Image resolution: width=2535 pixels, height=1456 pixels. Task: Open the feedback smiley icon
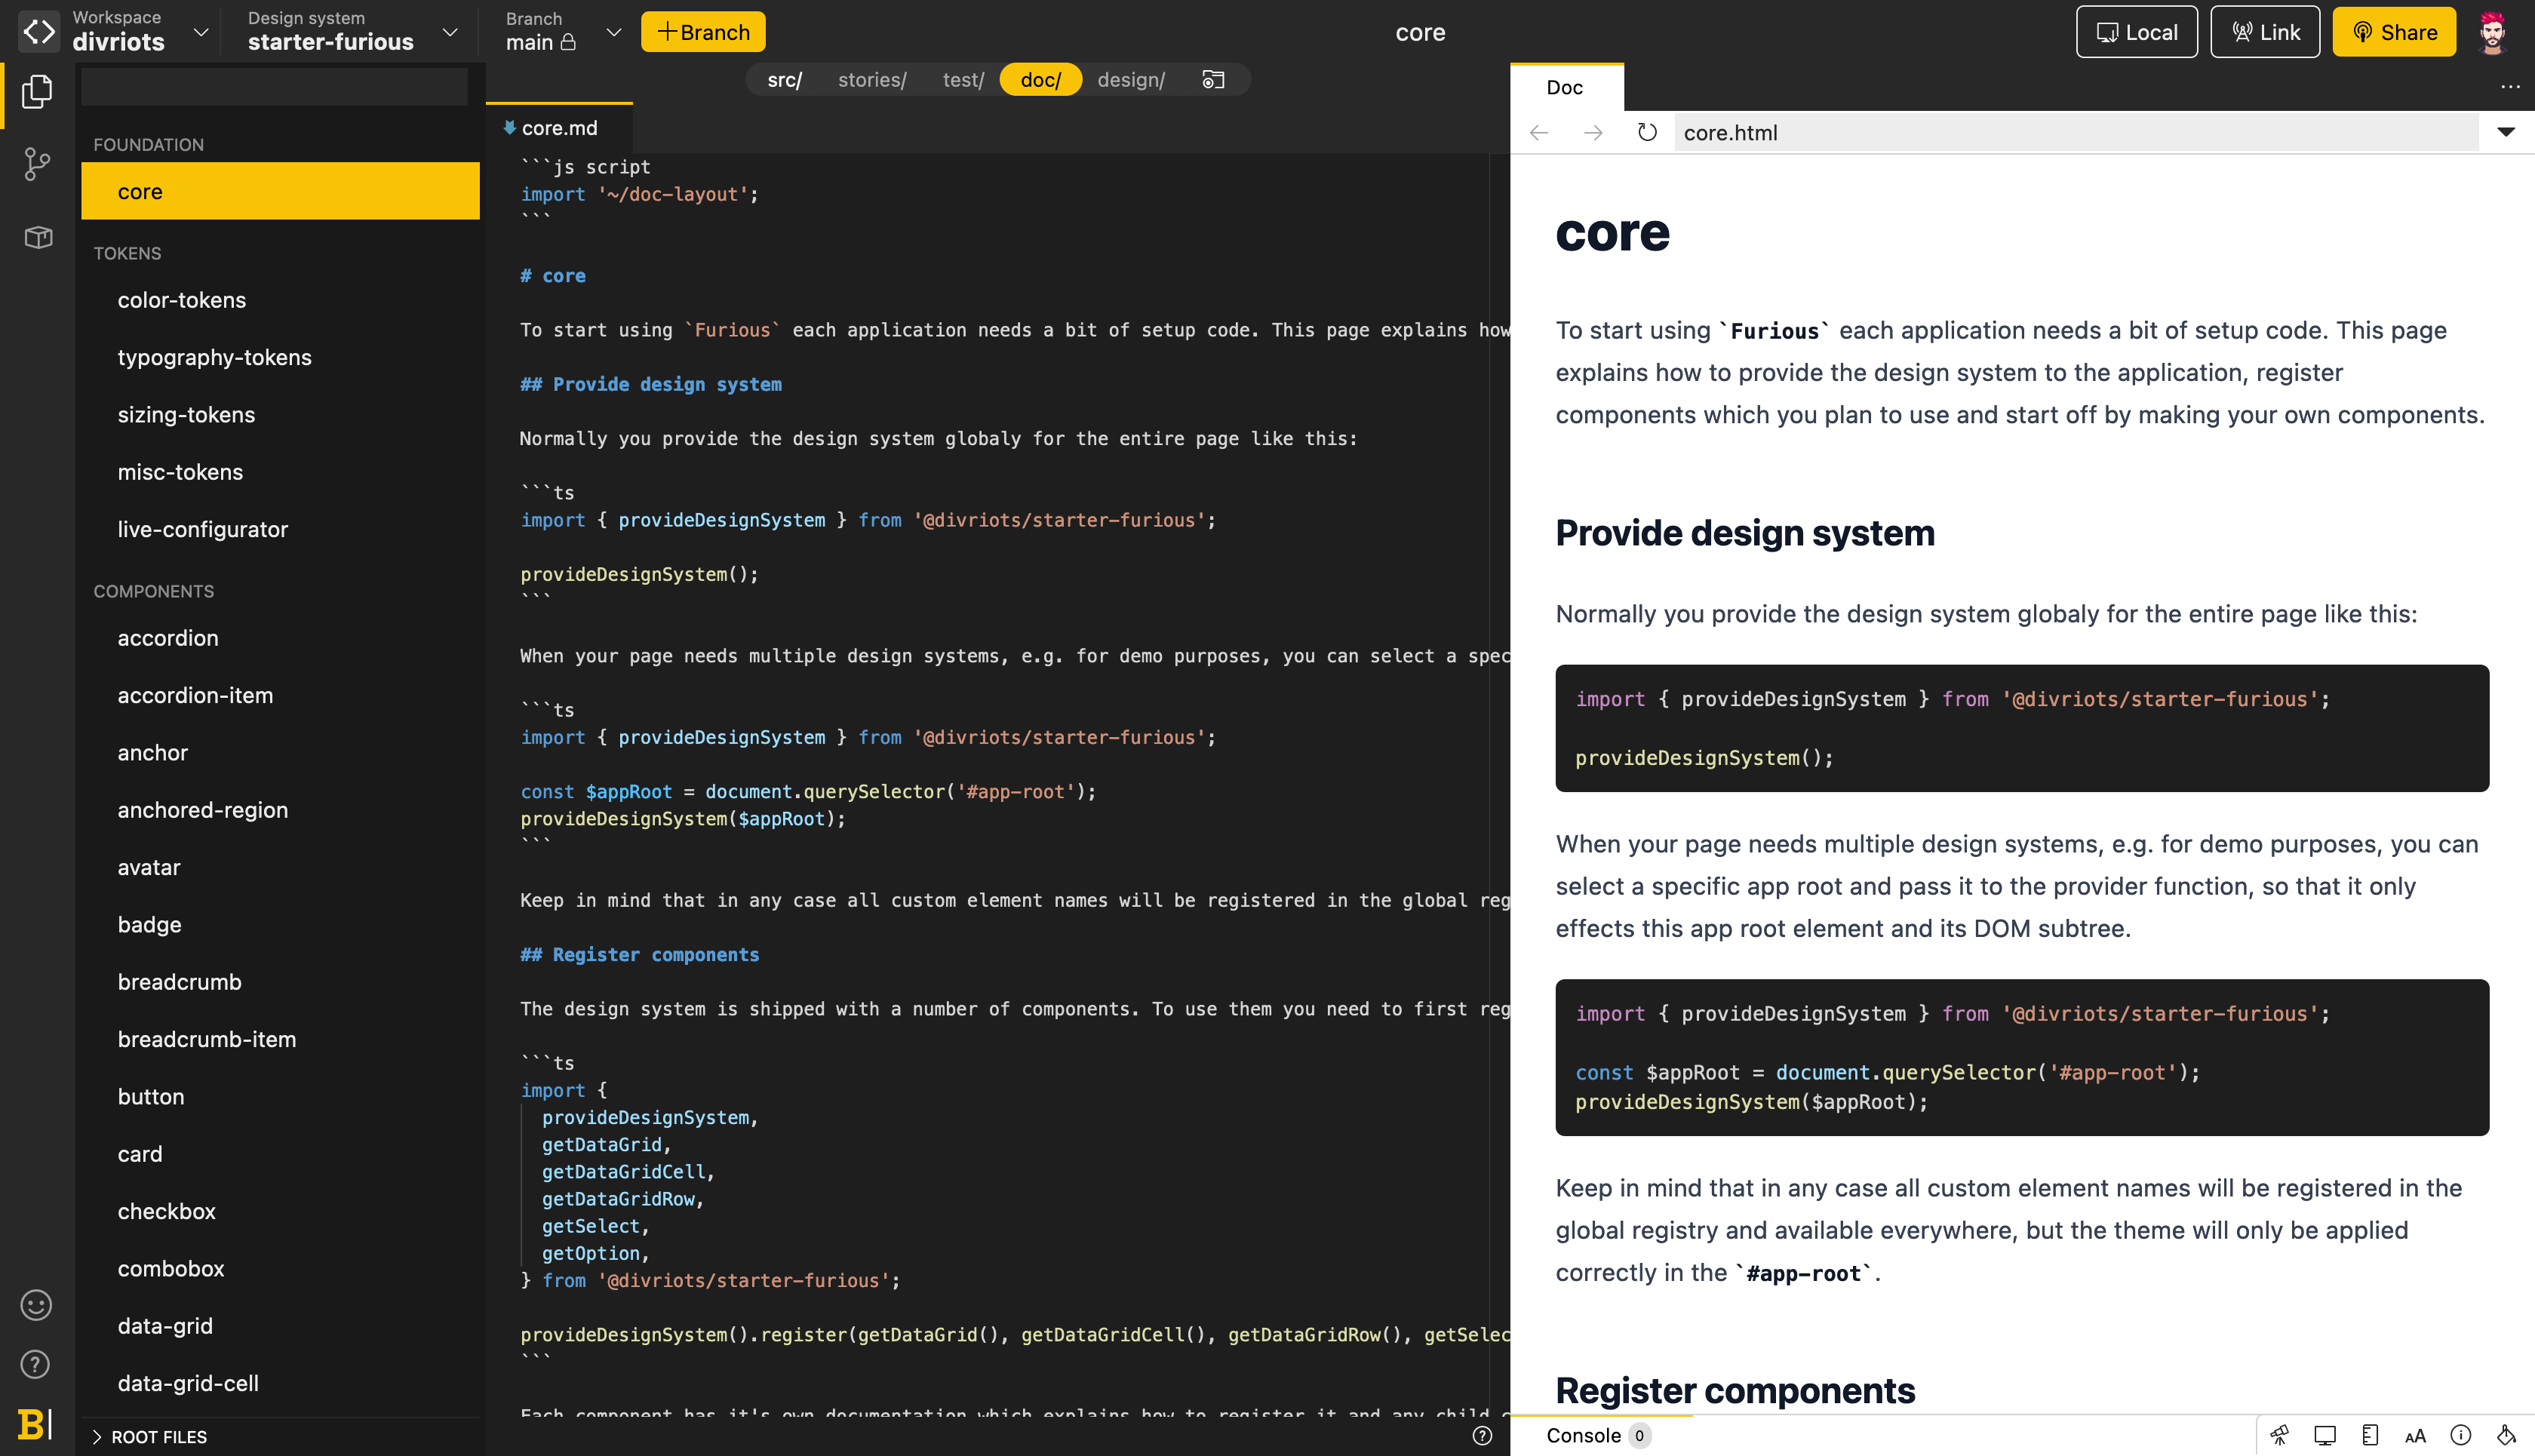pyautogui.click(x=36, y=1304)
